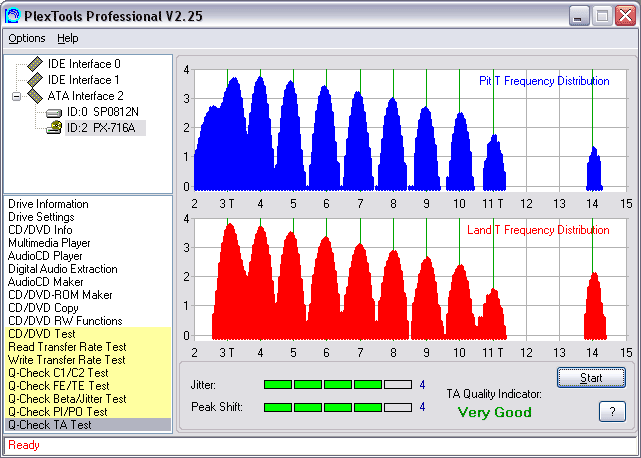
Task: Select Q-Check C1/C2 Test
Action: pos(88,373)
